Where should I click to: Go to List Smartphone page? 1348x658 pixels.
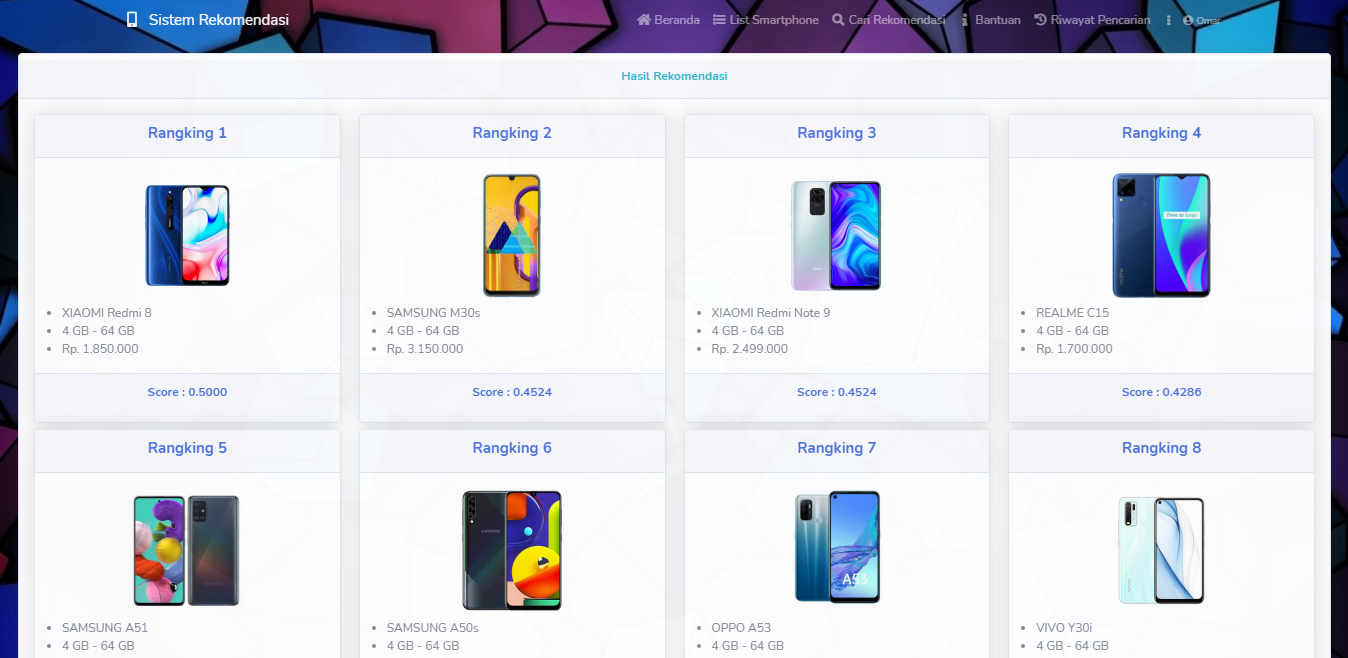pyautogui.click(x=774, y=20)
